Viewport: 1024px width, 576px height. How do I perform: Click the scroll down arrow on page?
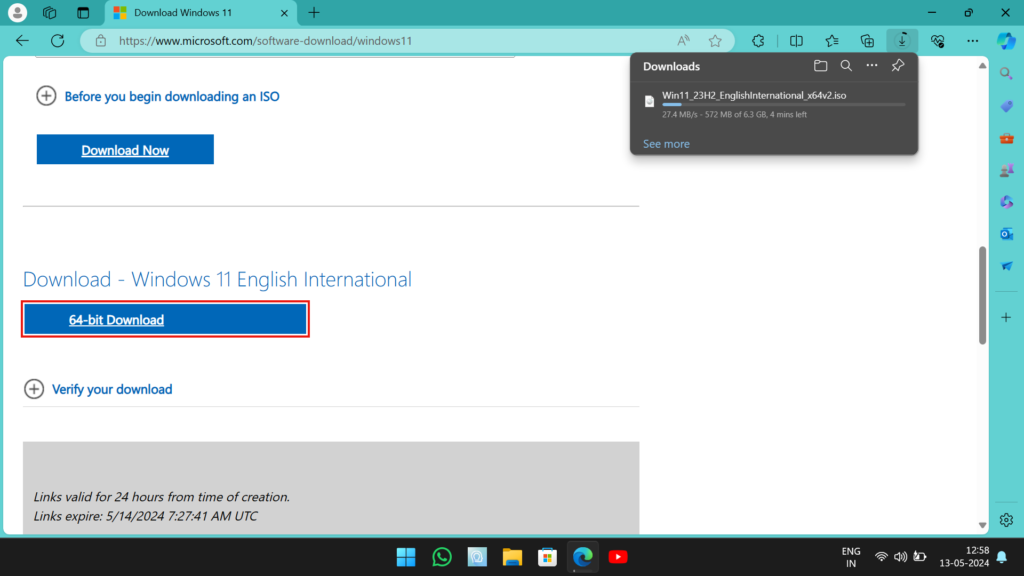click(982, 525)
